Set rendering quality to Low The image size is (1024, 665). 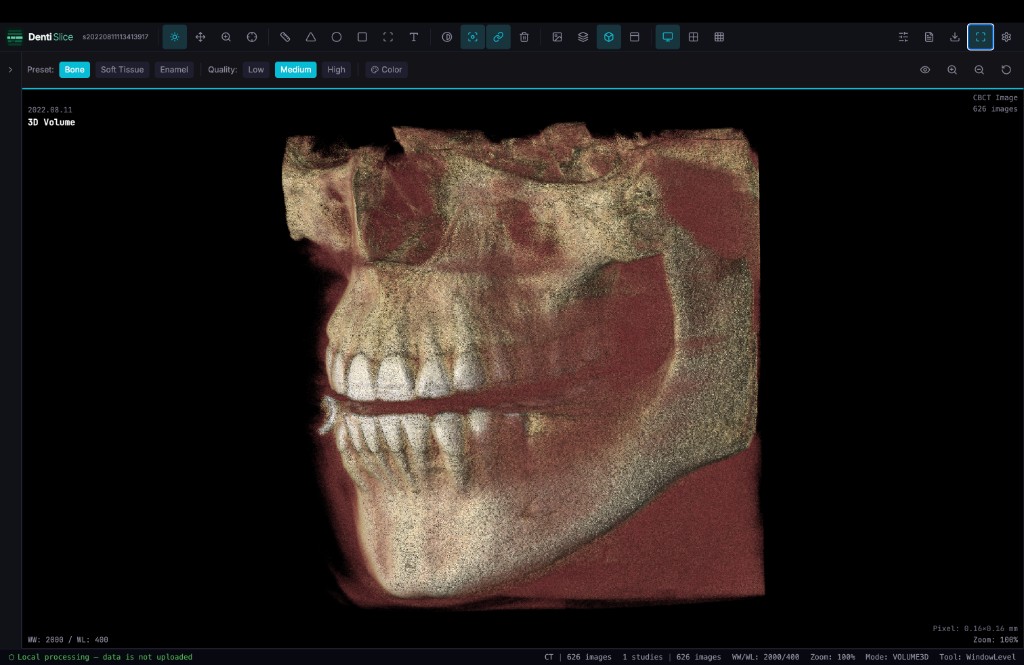click(x=255, y=70)
